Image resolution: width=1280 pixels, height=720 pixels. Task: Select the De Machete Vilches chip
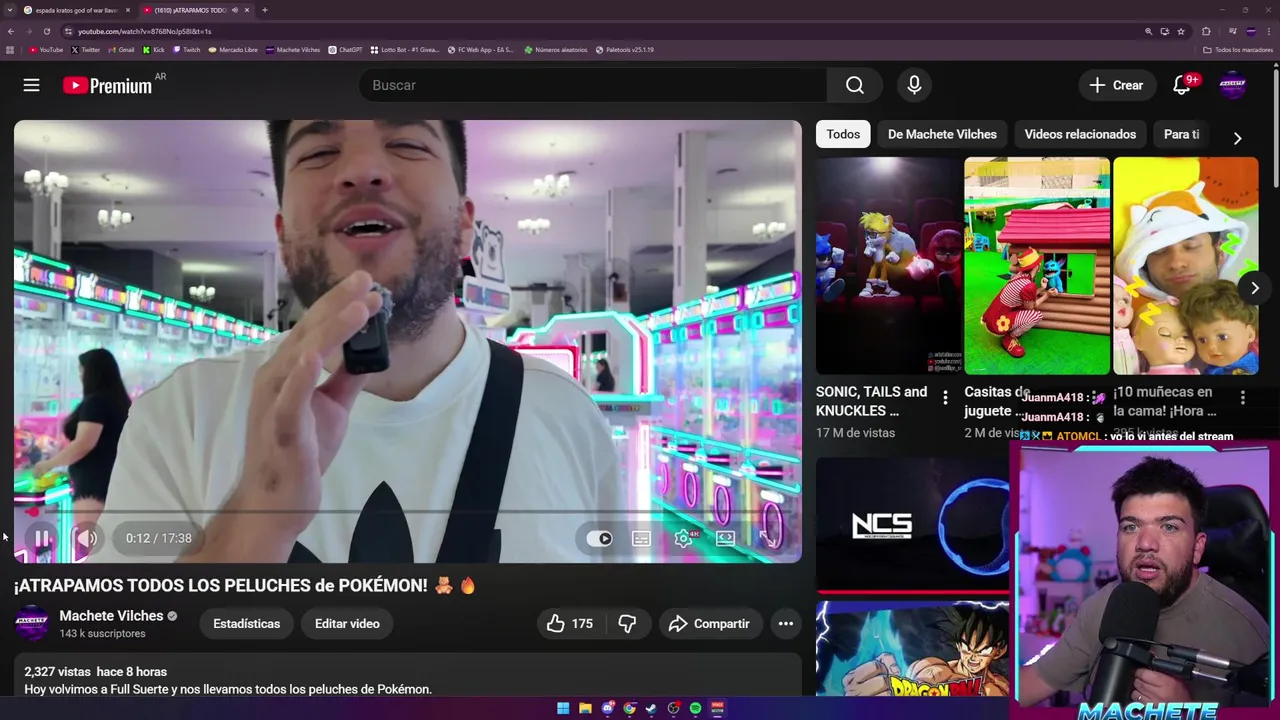coord(942,134)
